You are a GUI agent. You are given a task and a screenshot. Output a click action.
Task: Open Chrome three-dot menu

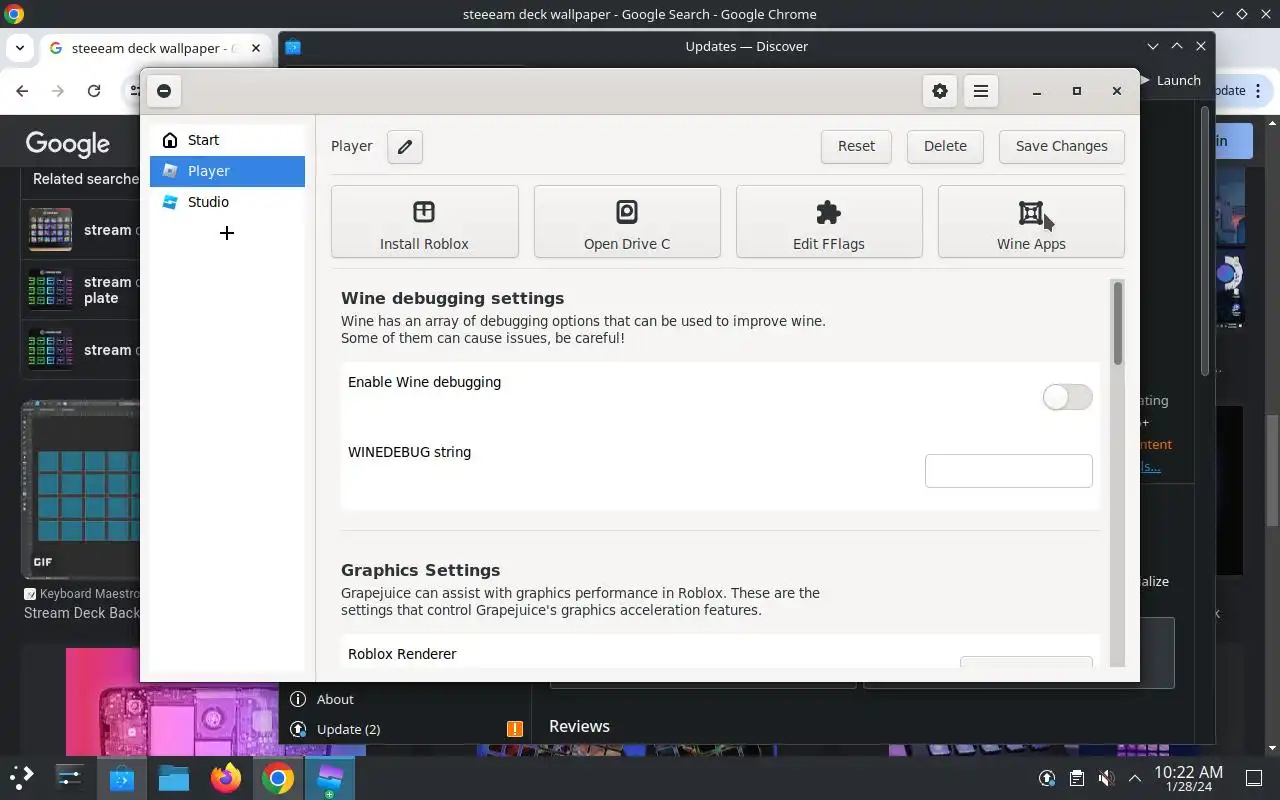(1258, 91)
